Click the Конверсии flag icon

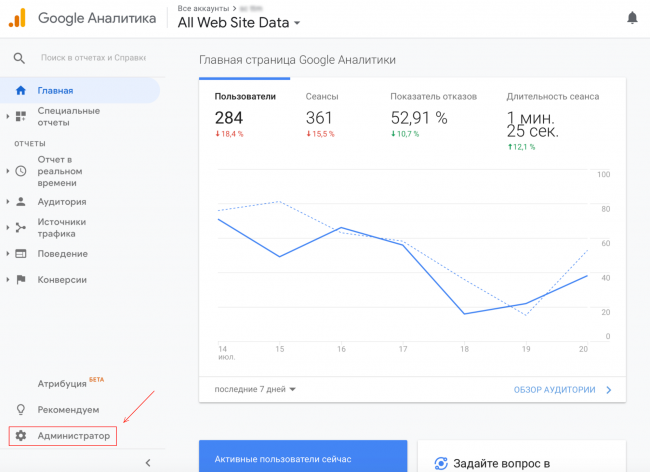click(x=20, y=280)
